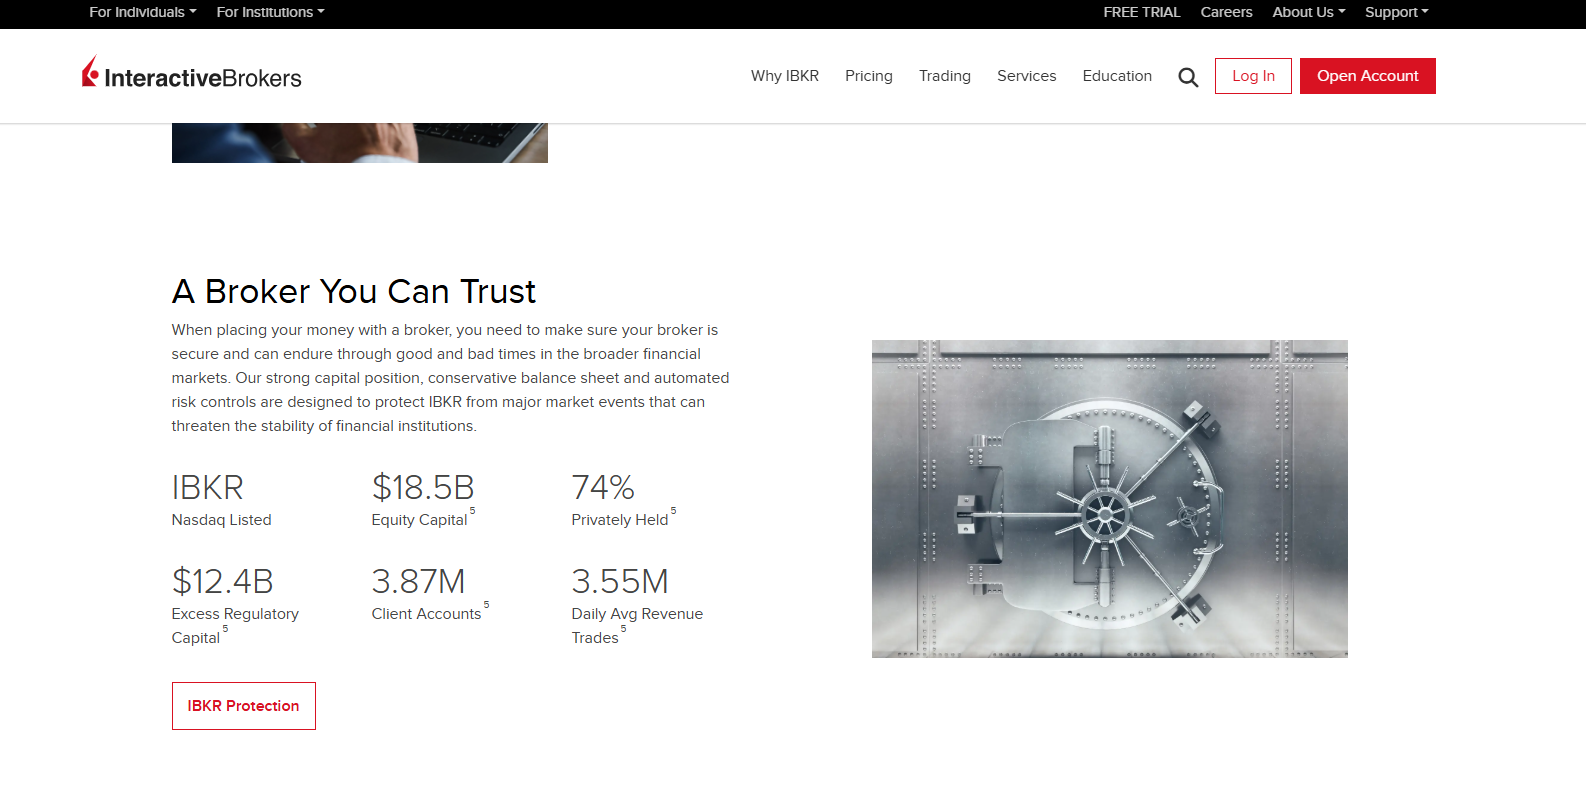Open the FREE TRIAL link
This screenshot has width=1586, height=796.
point(1141,12)
